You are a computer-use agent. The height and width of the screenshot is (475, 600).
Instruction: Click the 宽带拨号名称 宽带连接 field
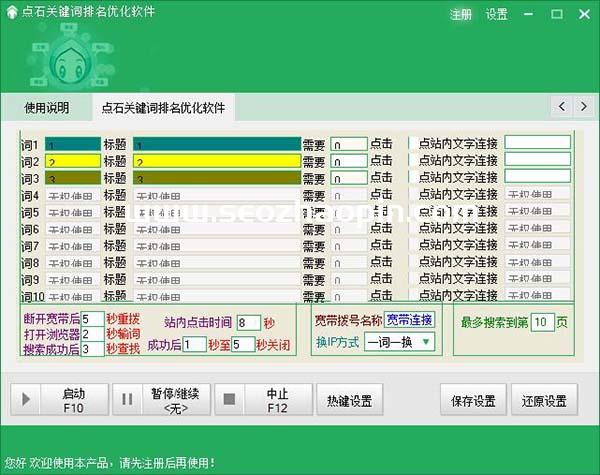click(x=410, y=320)
